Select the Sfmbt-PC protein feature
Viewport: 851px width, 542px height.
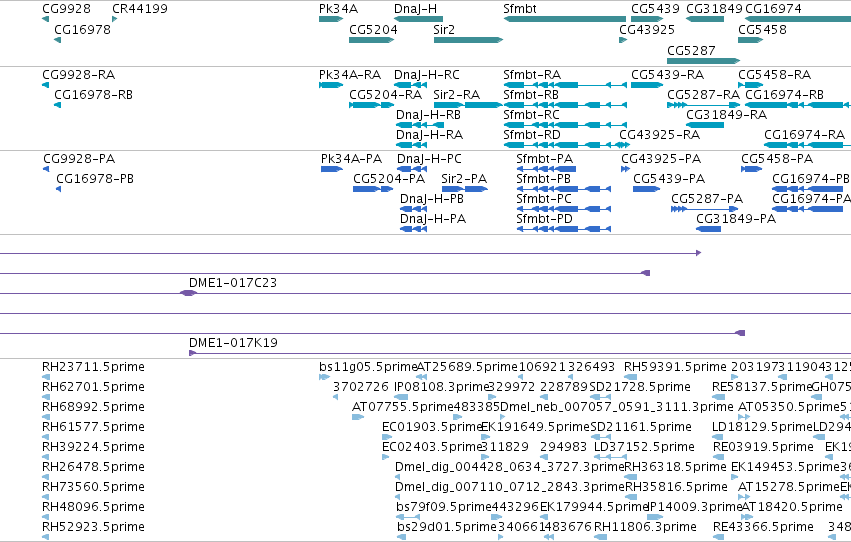pyautogui.click(x=564, y=209)
